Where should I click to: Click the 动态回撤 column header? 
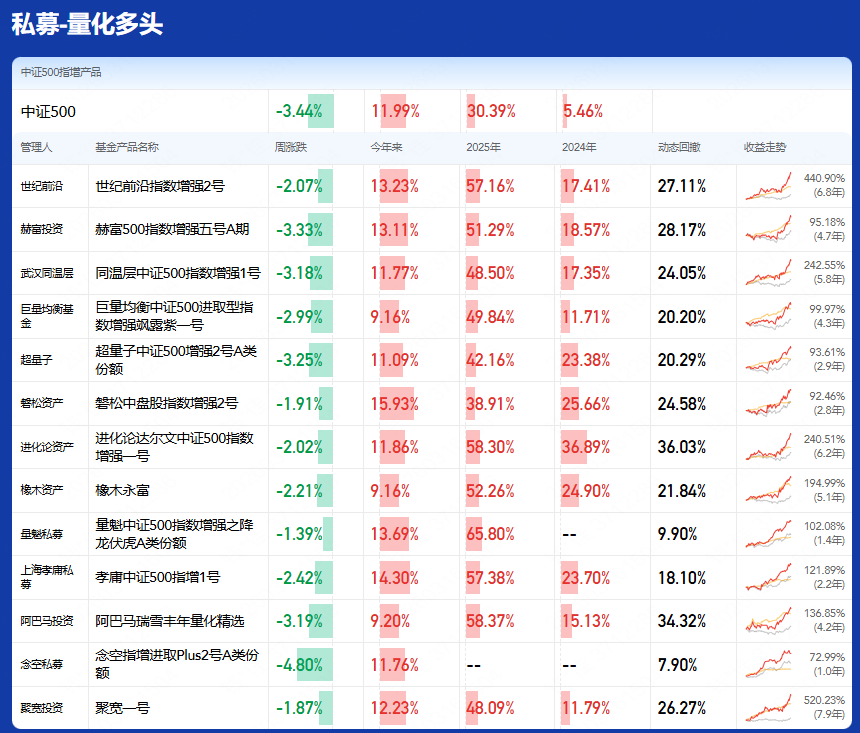(679, 147)
